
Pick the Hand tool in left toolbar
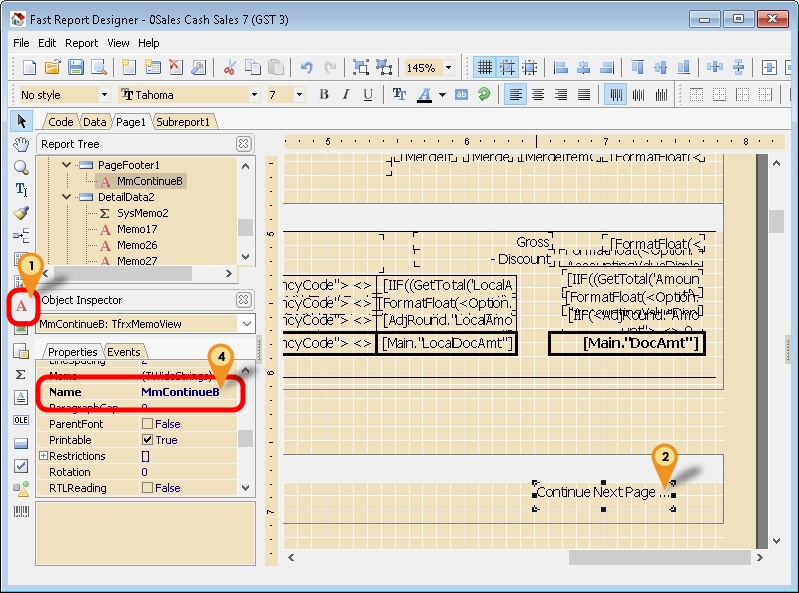point(21,144)
